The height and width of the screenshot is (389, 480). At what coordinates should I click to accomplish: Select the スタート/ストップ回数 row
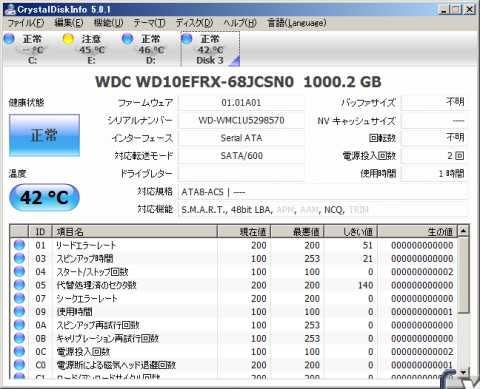click(234, 272)
